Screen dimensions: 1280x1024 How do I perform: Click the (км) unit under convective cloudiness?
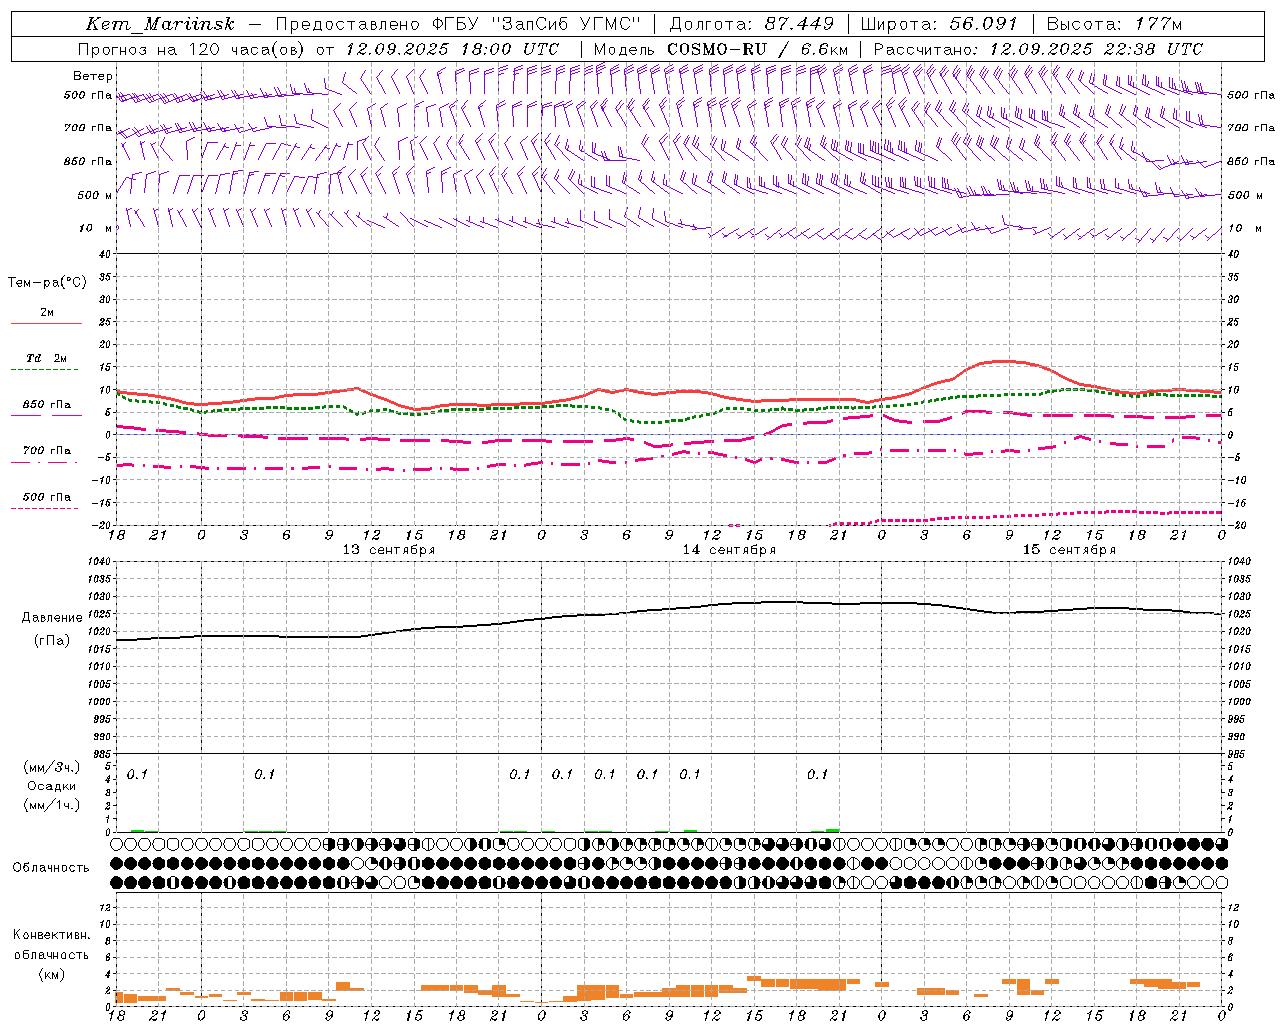point(51,974)
